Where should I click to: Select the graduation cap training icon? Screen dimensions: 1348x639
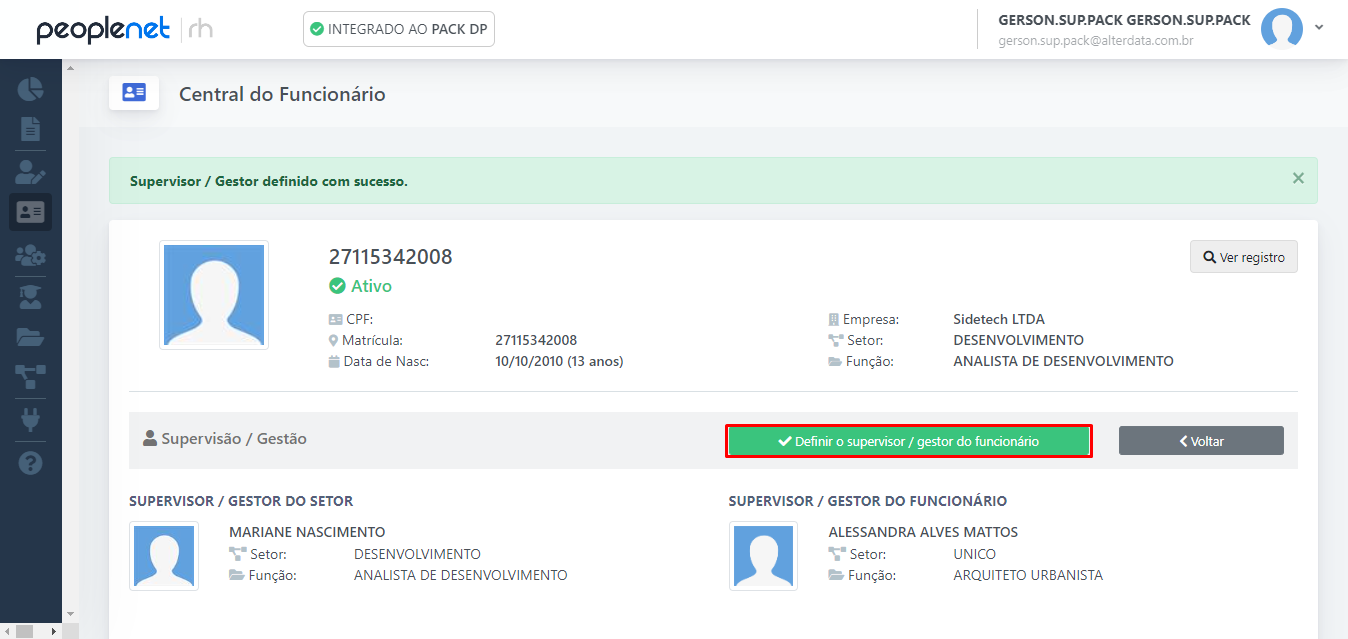30,296
